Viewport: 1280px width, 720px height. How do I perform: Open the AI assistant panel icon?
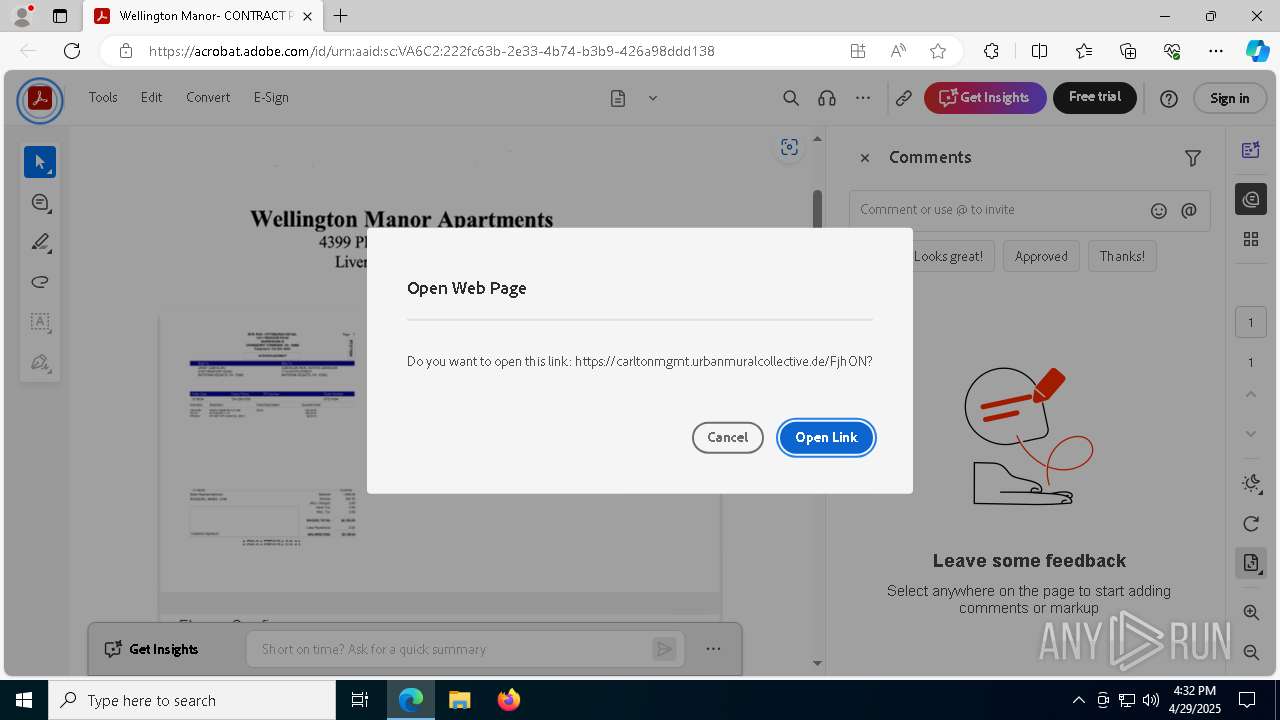1251,150
